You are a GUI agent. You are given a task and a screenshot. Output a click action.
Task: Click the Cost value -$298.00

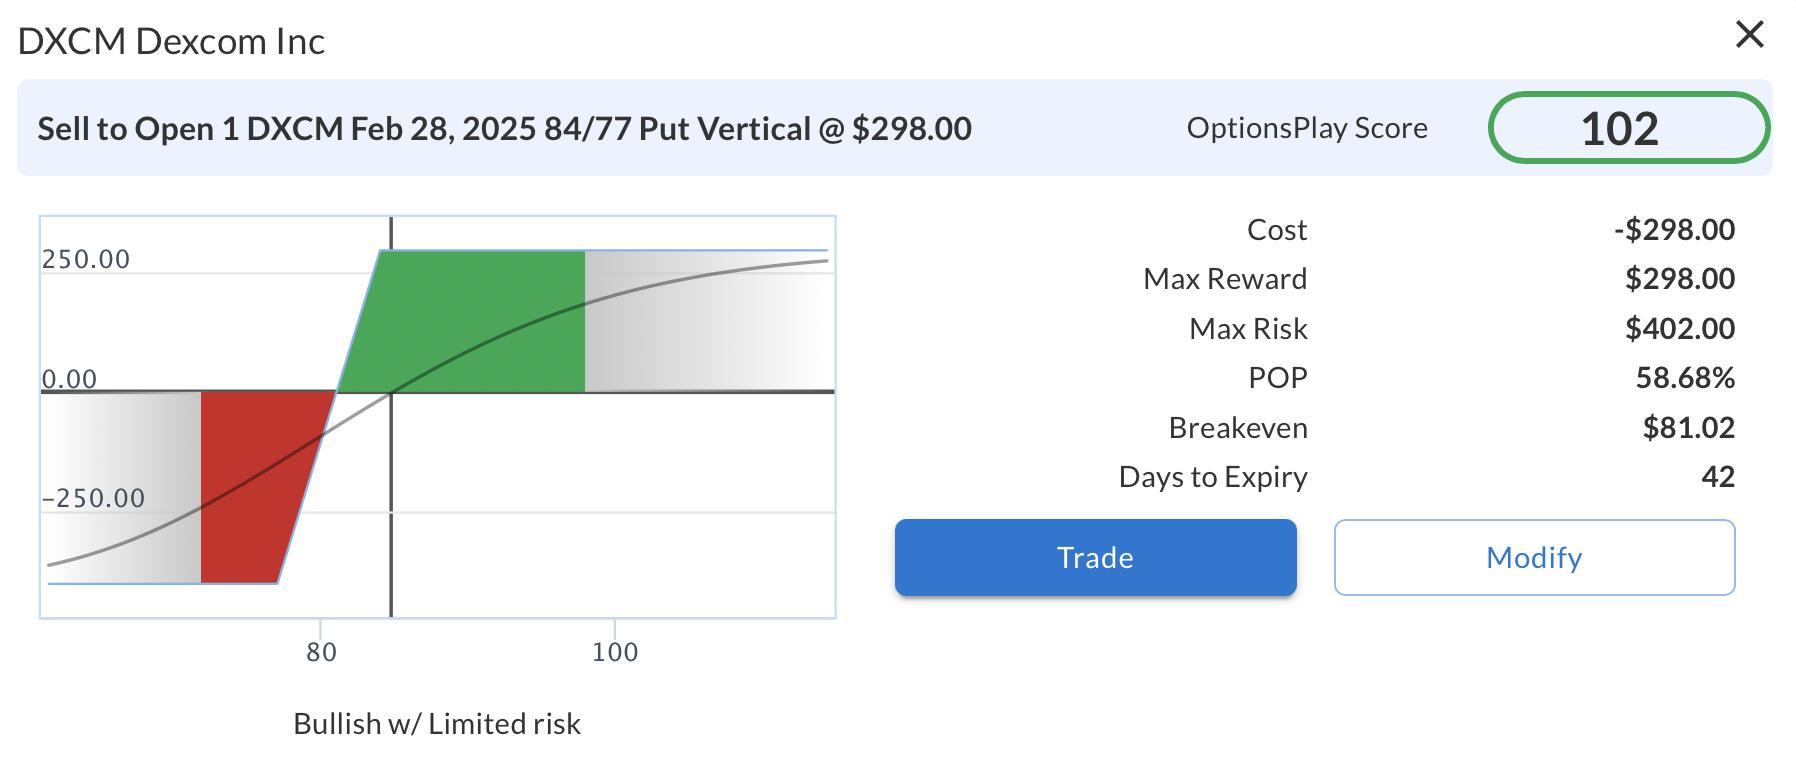pyautogui.click(x=1674, y=230)
